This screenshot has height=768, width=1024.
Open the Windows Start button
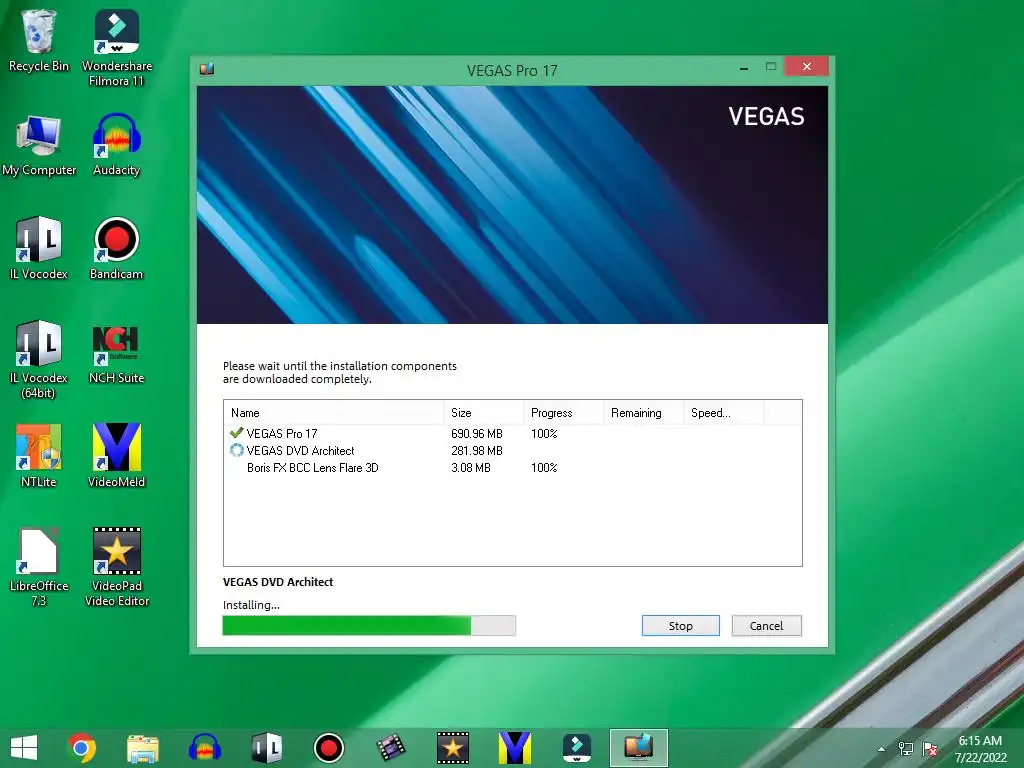pos(24,748)
